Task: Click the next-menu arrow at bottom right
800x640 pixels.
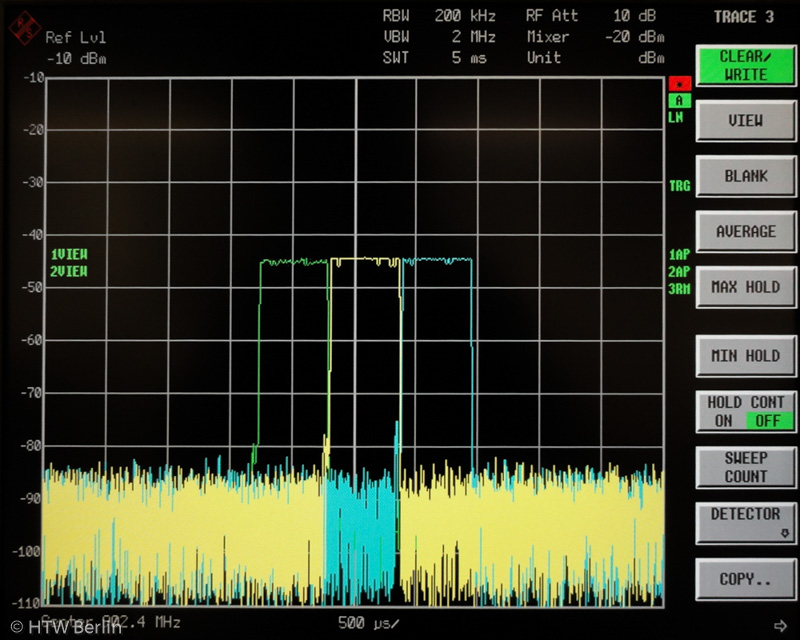Action: pyautogui.click(x=780, y=626)
